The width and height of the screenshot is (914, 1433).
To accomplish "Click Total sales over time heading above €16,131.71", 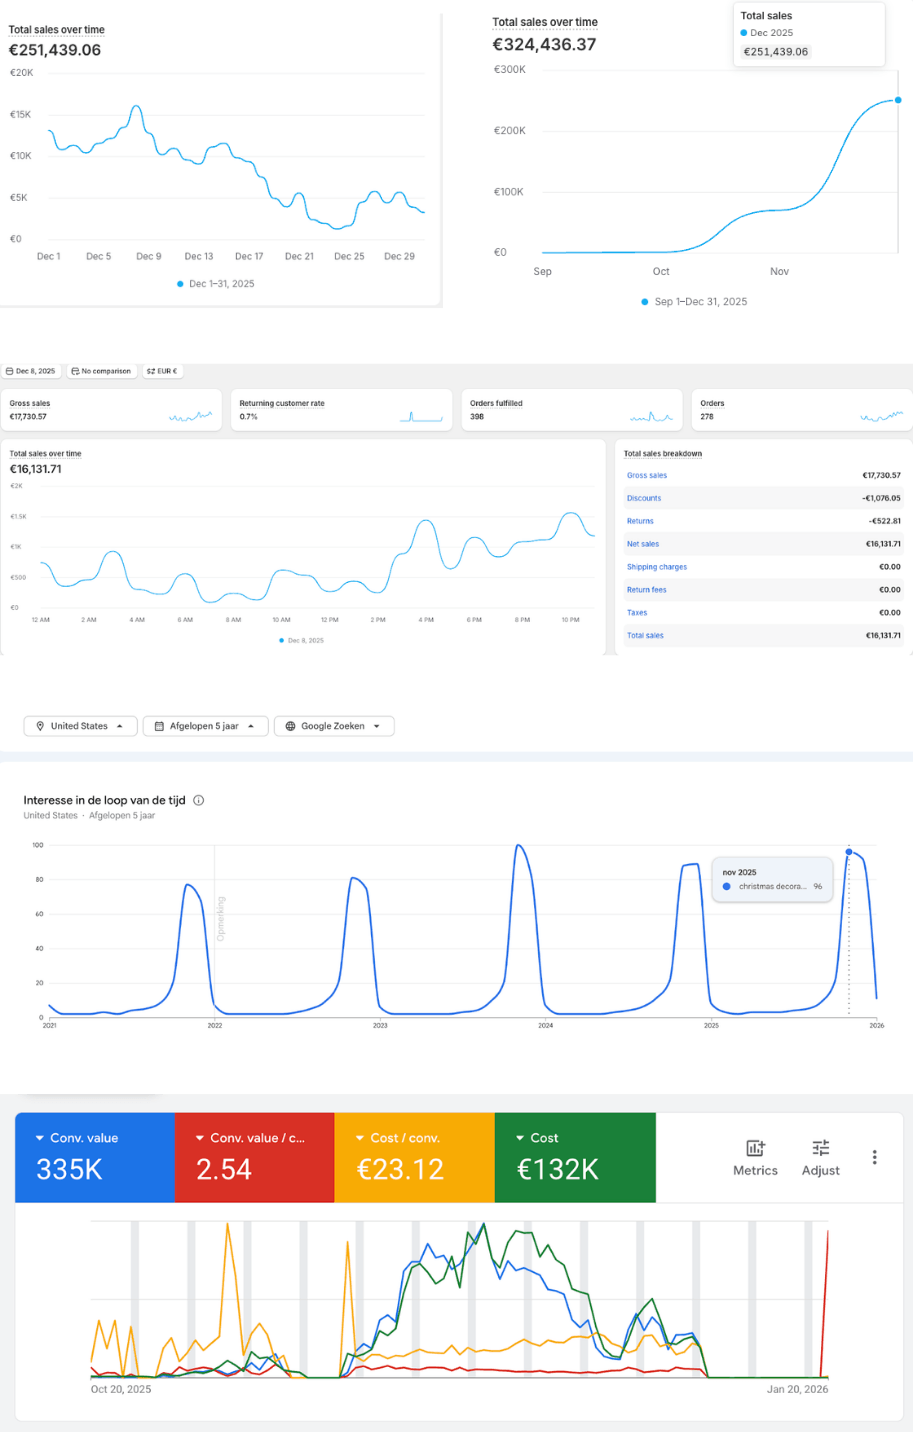I will point(46,454).
